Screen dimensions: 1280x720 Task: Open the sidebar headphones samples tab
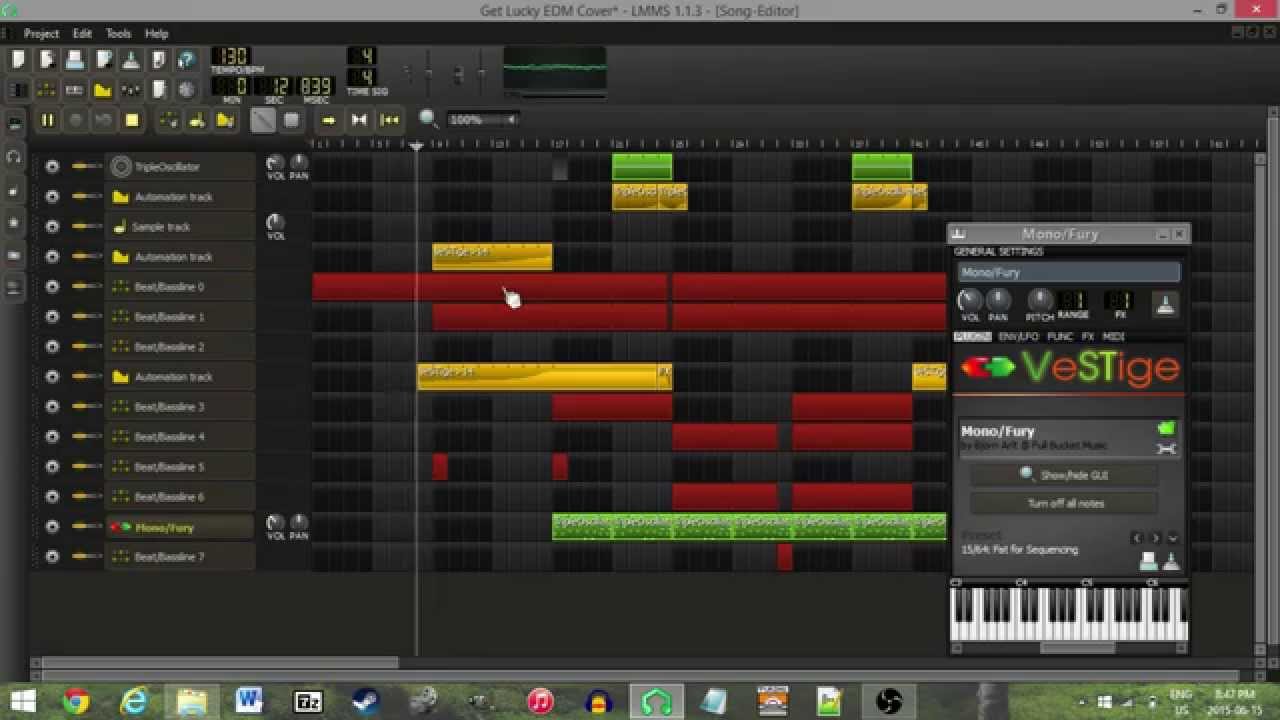14,157
